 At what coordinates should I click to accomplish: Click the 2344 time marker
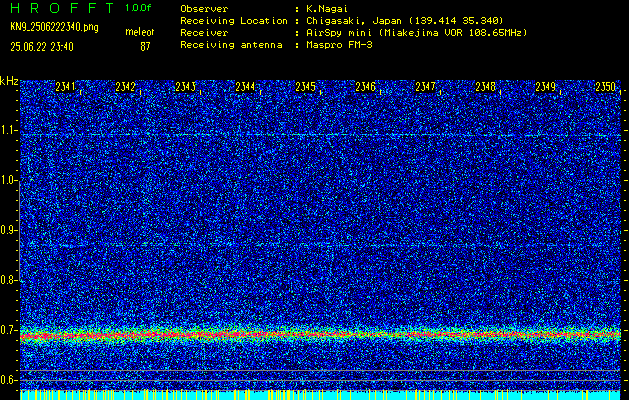pyautogui.click(x=246, y=87)
